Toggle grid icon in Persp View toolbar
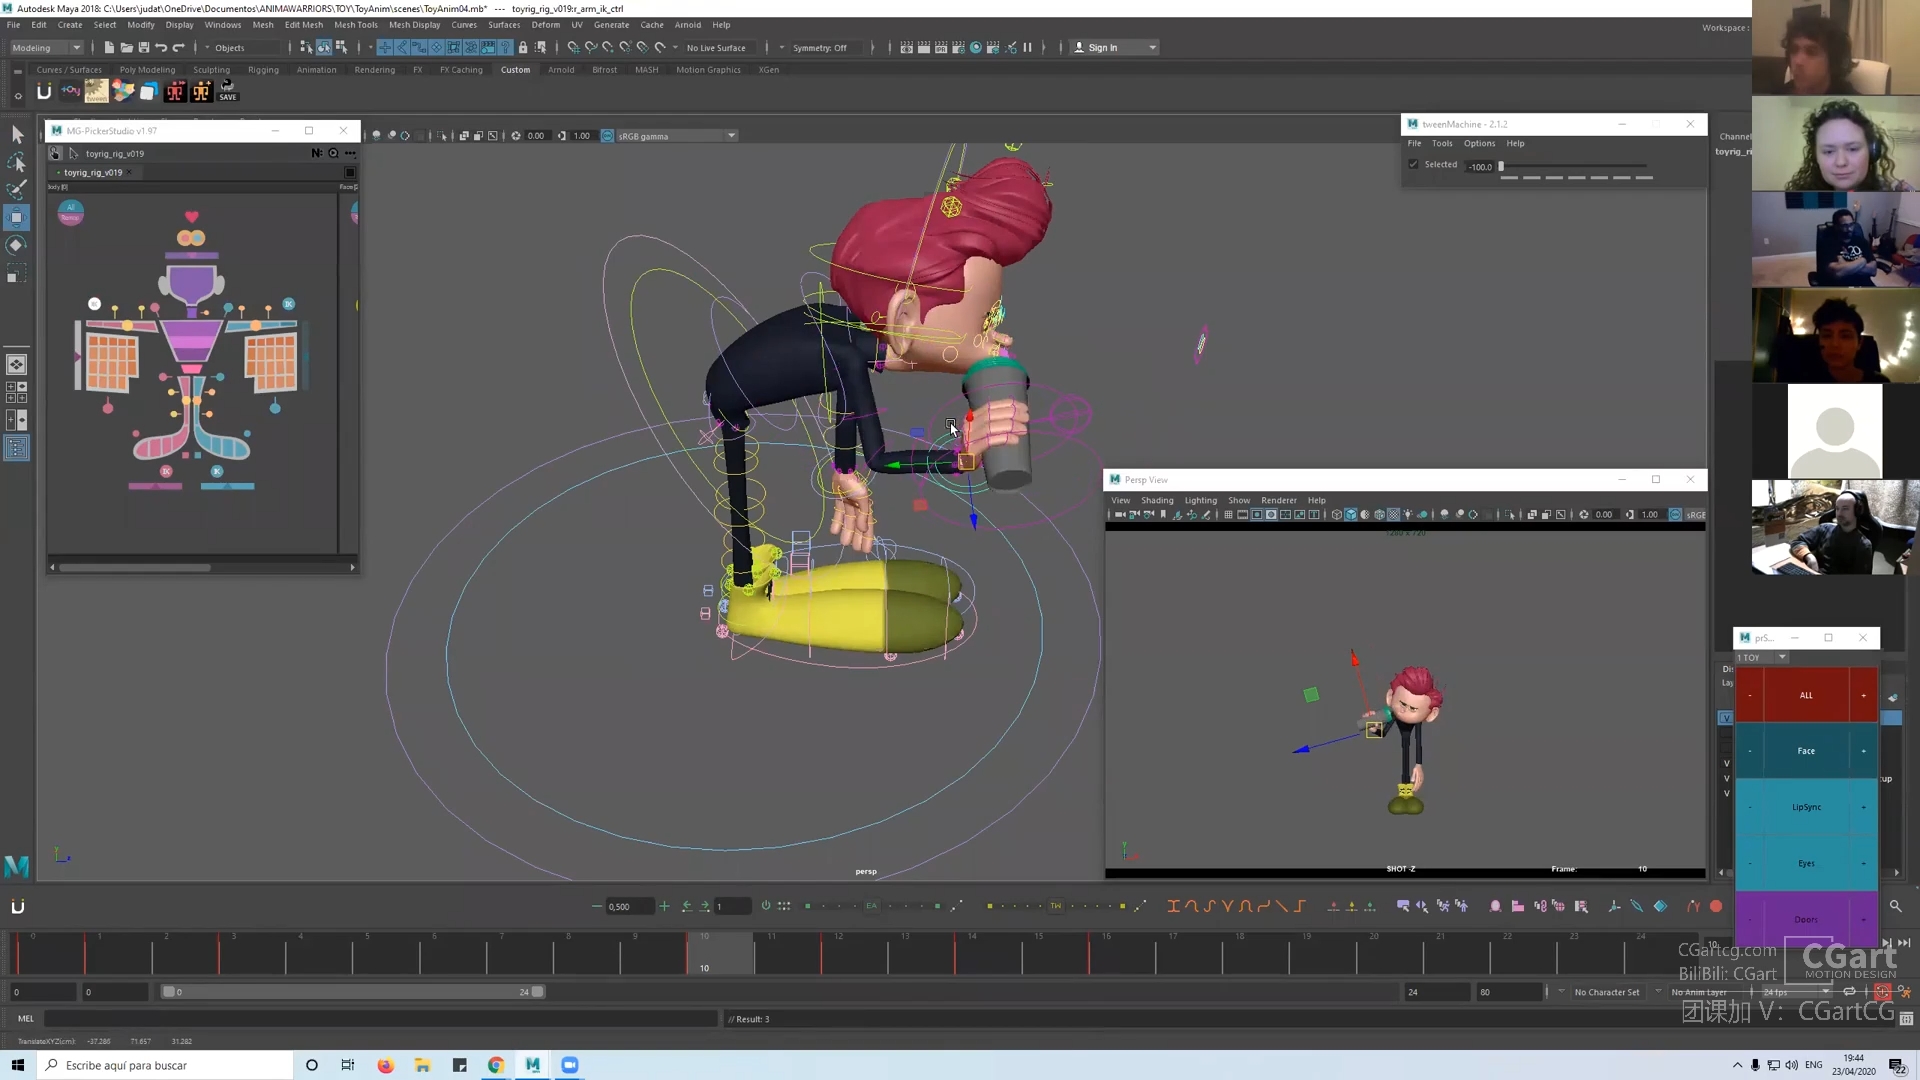The width and height of the screenshot is (1920, 1080). 1228,515
